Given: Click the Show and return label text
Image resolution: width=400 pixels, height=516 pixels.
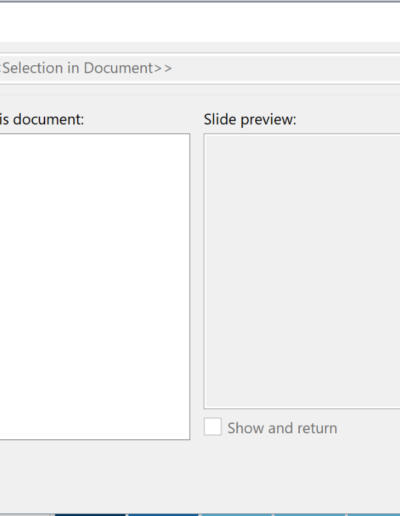Looking at the screenshot, I should (x=282, y=428).
